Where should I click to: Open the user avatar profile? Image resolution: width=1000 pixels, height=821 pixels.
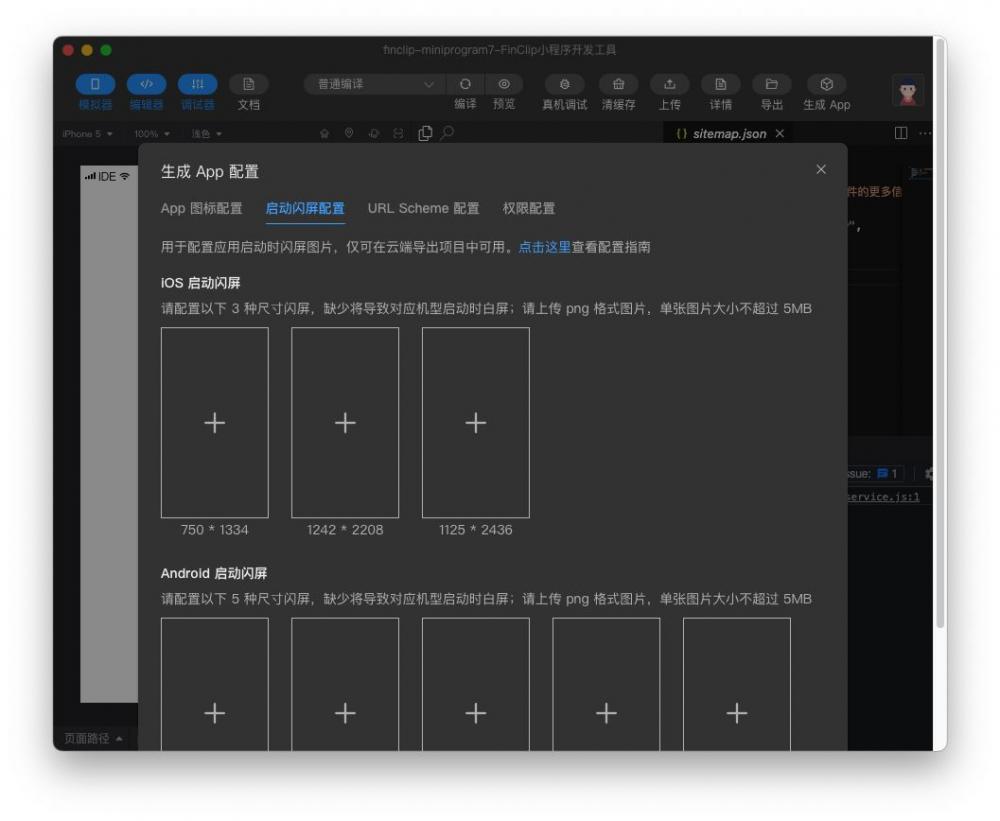point(908,92)
